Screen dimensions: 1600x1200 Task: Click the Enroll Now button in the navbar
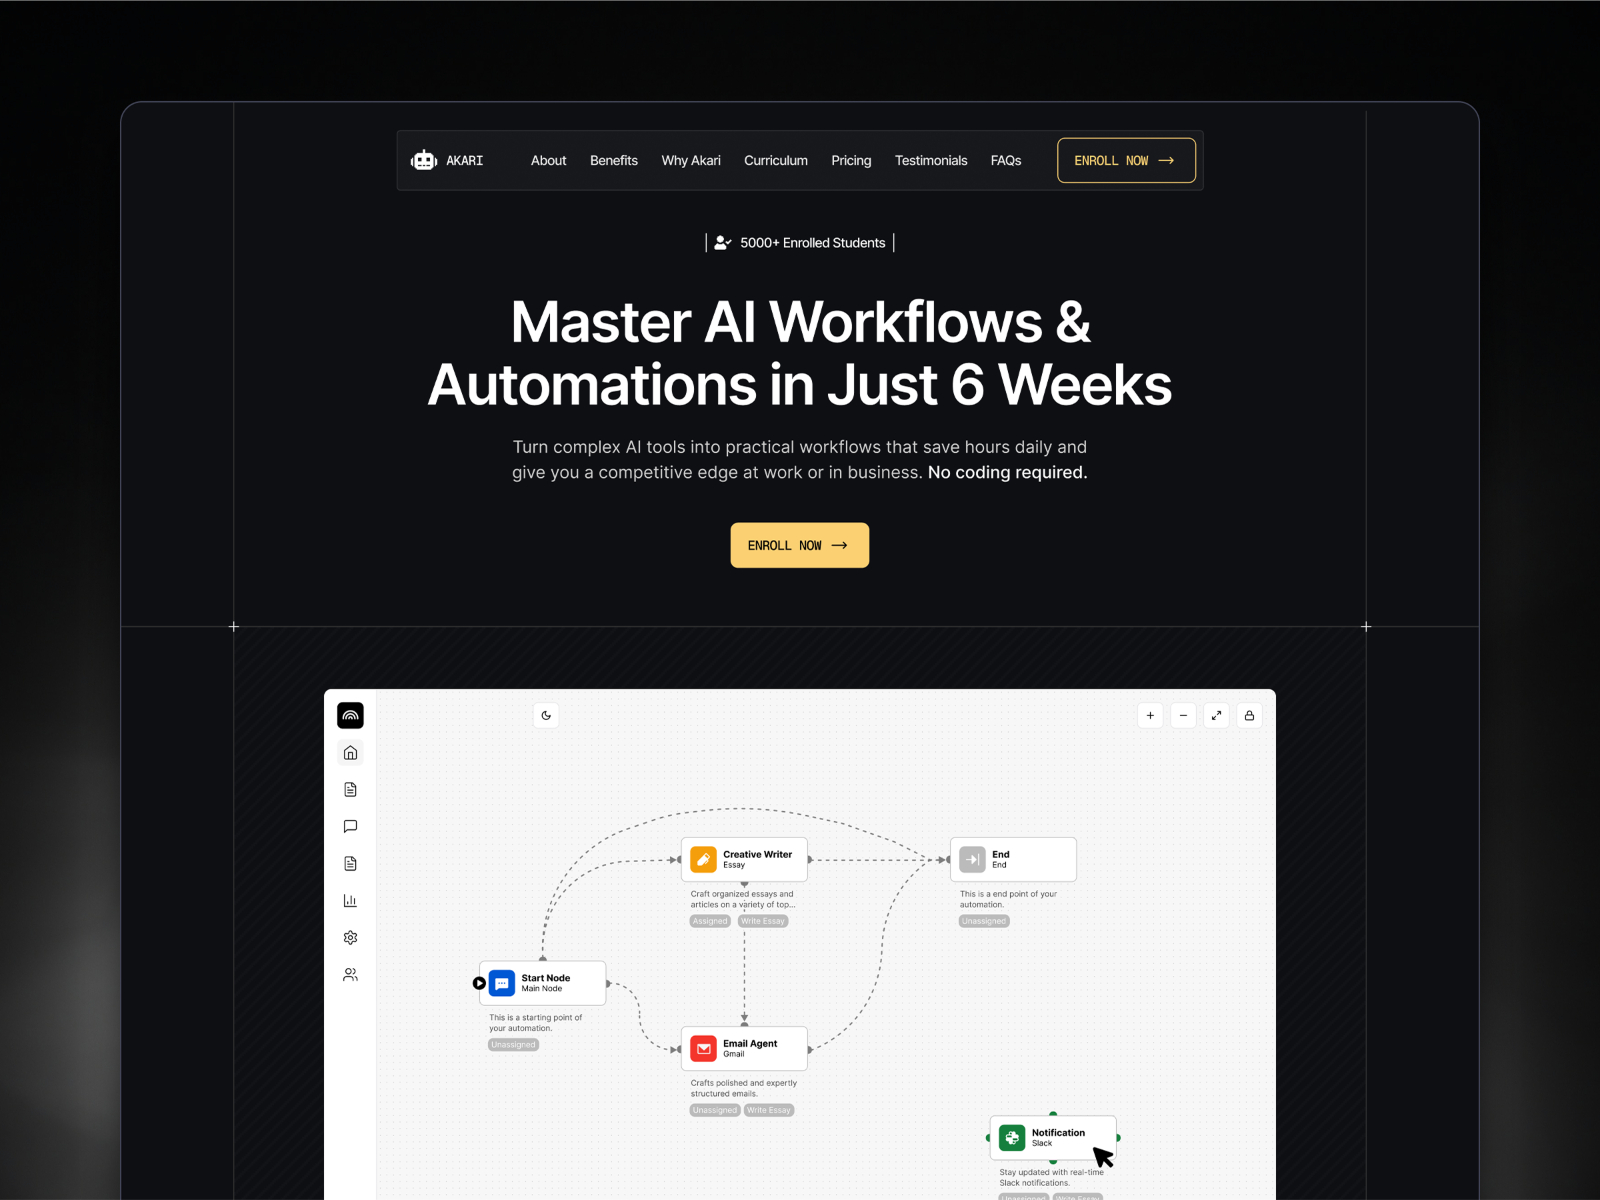pos(1125,160)
